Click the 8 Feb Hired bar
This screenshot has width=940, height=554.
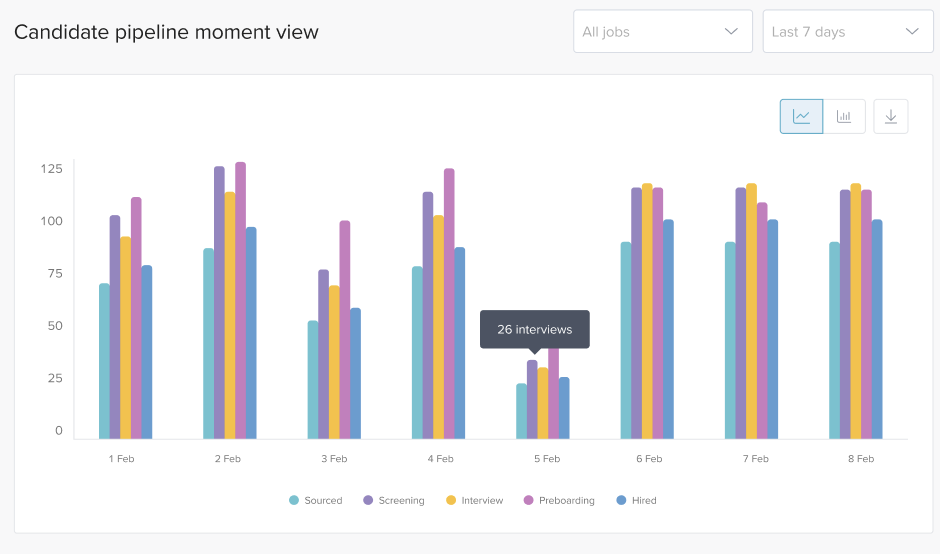(877, 329)
